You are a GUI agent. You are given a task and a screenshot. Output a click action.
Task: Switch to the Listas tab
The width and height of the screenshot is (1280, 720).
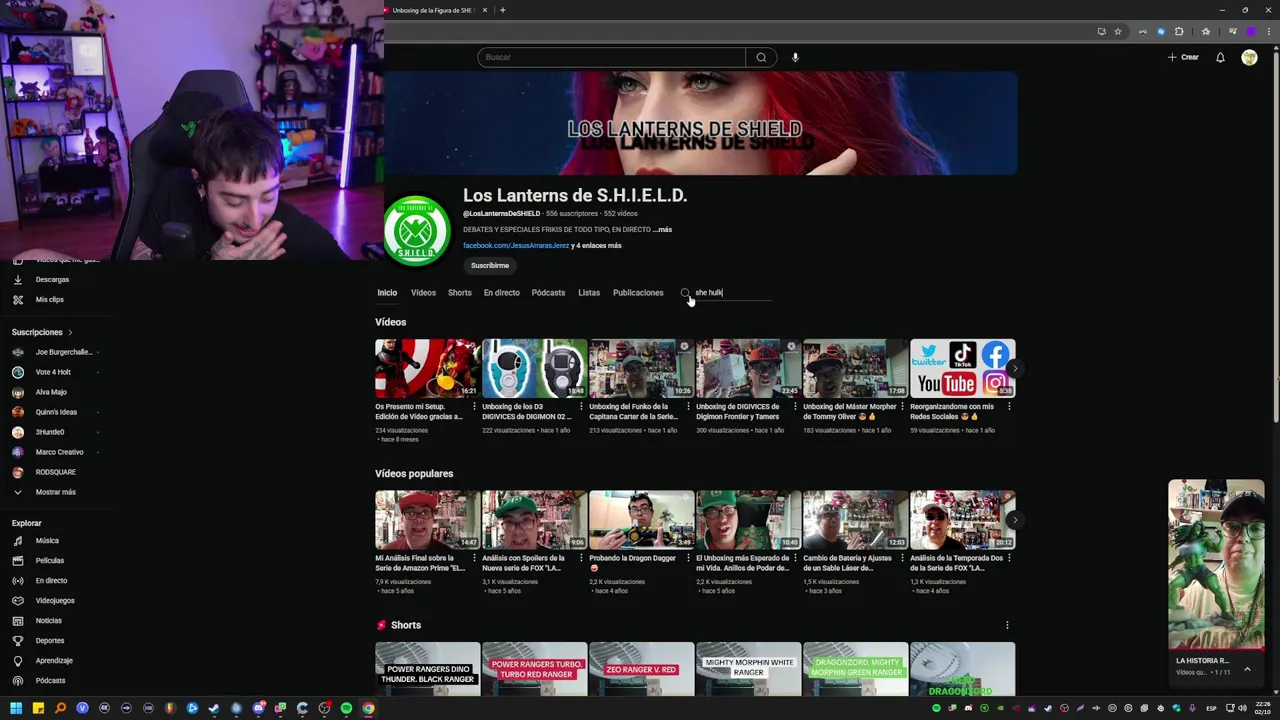[x=589, y=293]
